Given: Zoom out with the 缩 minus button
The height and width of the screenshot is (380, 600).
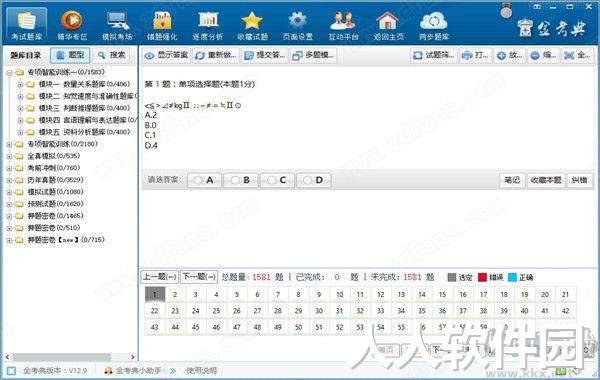Looking at the screenshot, I should click(x=543, y=55).
